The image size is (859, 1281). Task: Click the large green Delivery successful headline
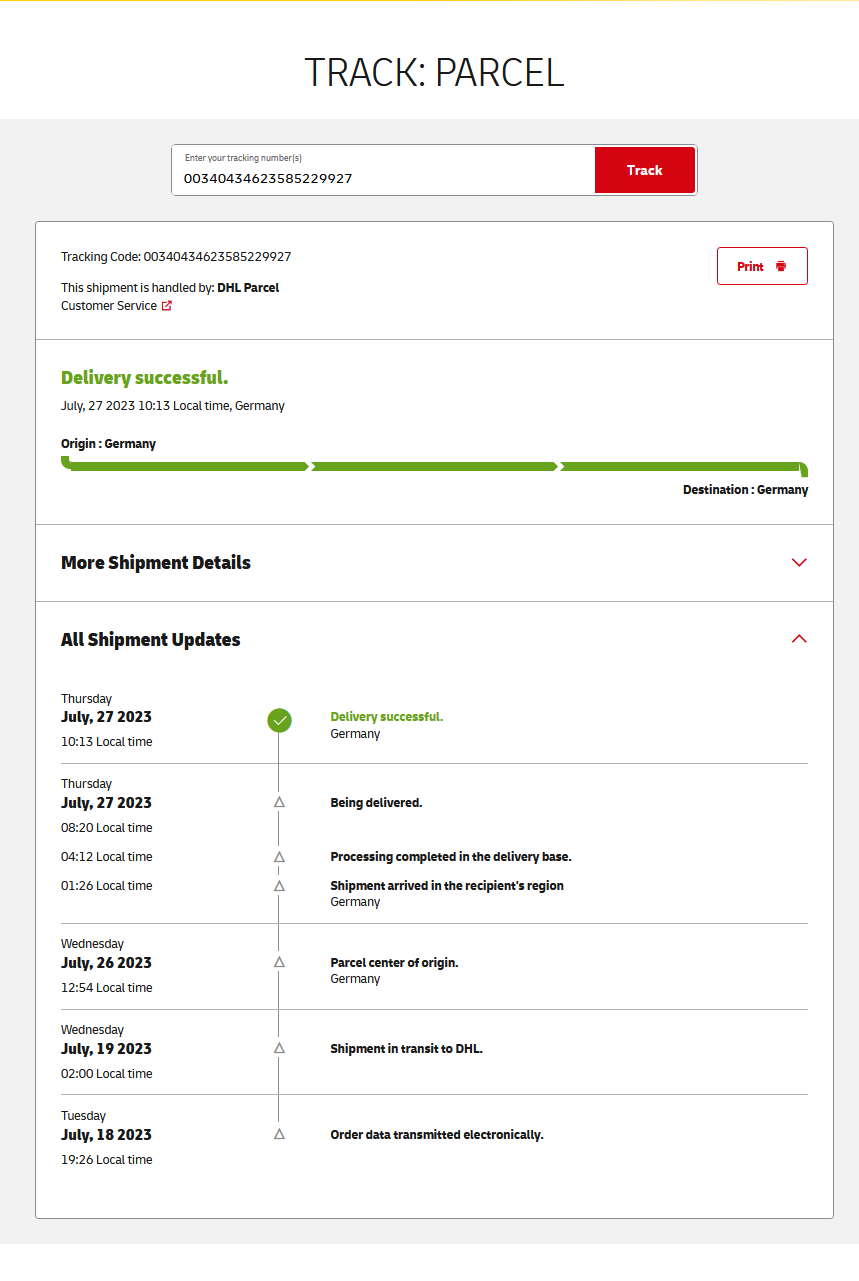pyautogui.click(x=145, y=378)
